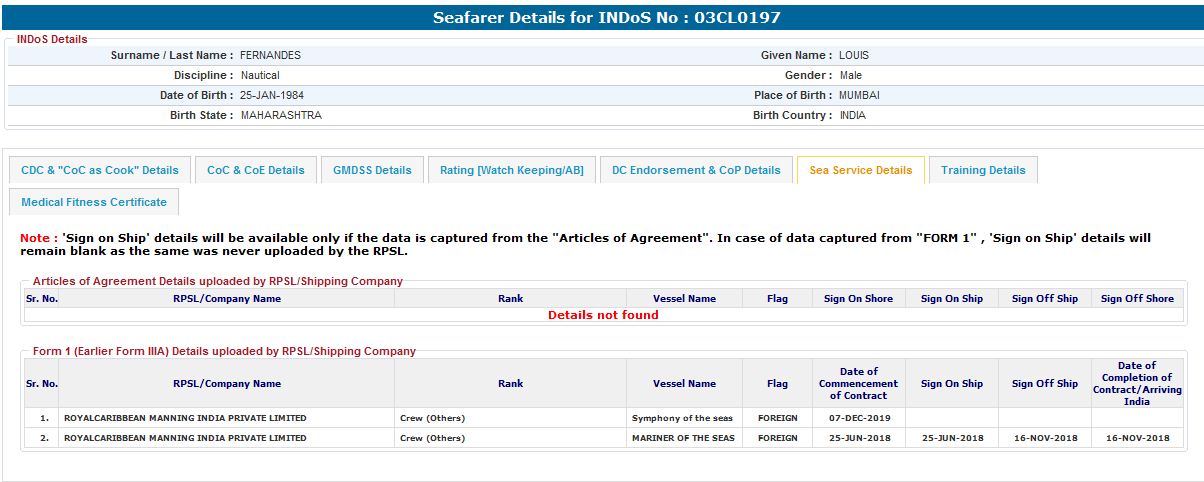Click serial number 2. in Form 1 table
Screen dimensions: 1204x482
[44, 438]
